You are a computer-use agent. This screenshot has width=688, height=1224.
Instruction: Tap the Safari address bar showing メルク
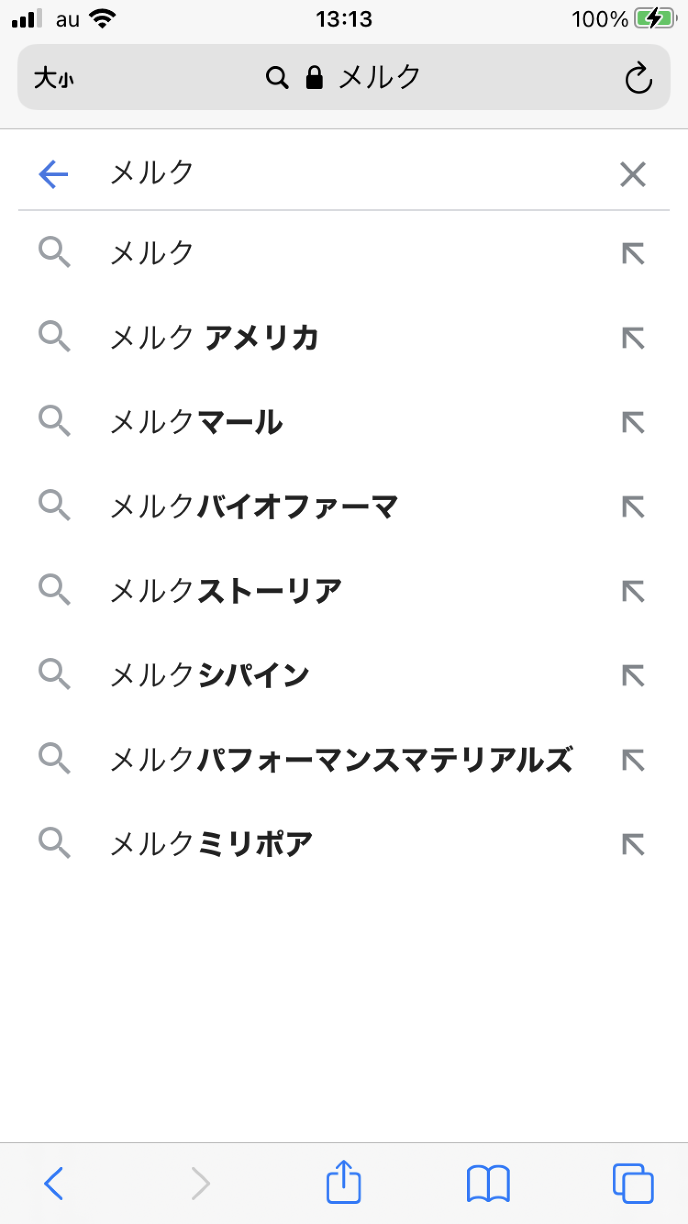tap(343, 78)
